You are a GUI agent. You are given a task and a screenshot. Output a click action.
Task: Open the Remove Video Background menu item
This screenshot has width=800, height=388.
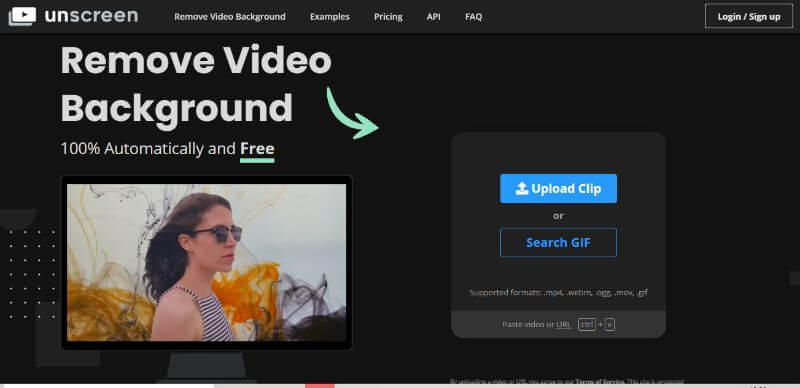click(230, 17)
